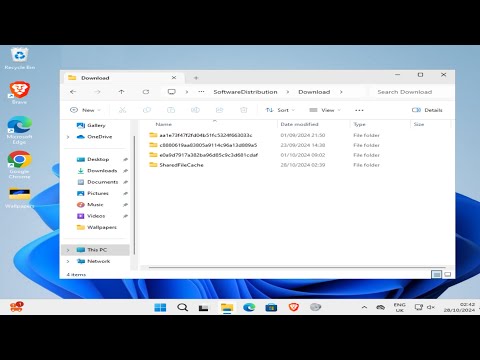The height and width of the screenshot is (360, 480).
Task: Expand the OneDrive tree node
Action: pos(68,137)
